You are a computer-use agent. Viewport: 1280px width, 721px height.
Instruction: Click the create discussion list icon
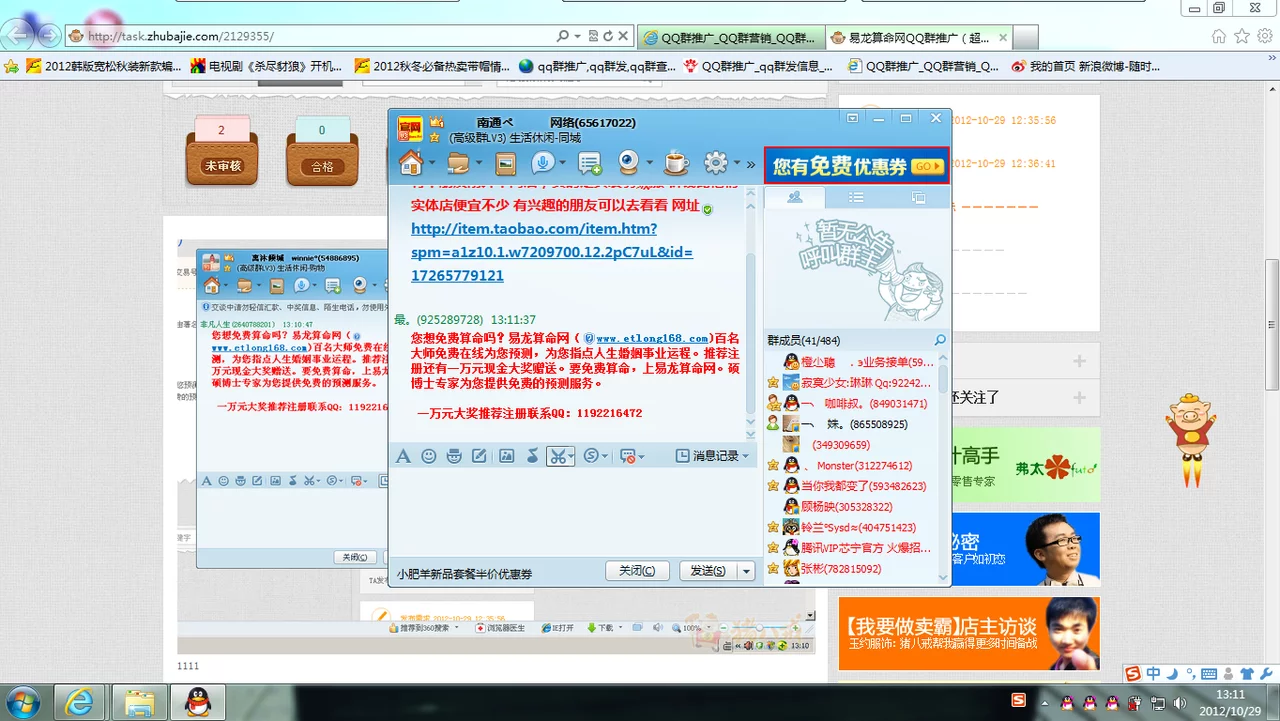590,163
